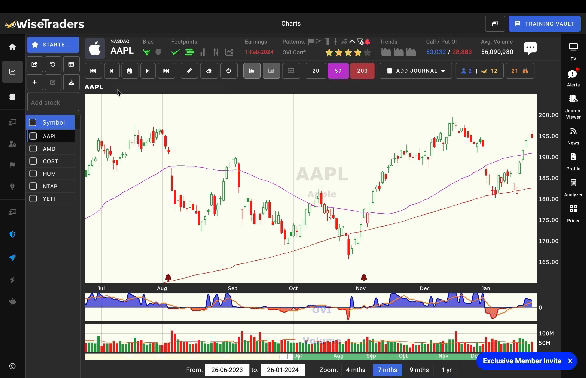The image size is (586, 378).
Task: Open the chat bubble icon beside Avg. Volume
Action: (x=530, y=48)
